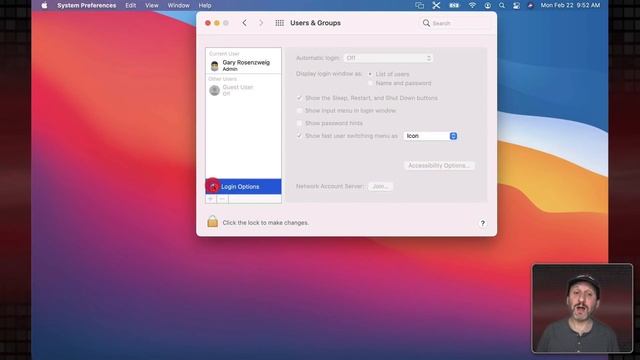
Task: Toggle Show Input menu in login window
Action: coord(299,111)
